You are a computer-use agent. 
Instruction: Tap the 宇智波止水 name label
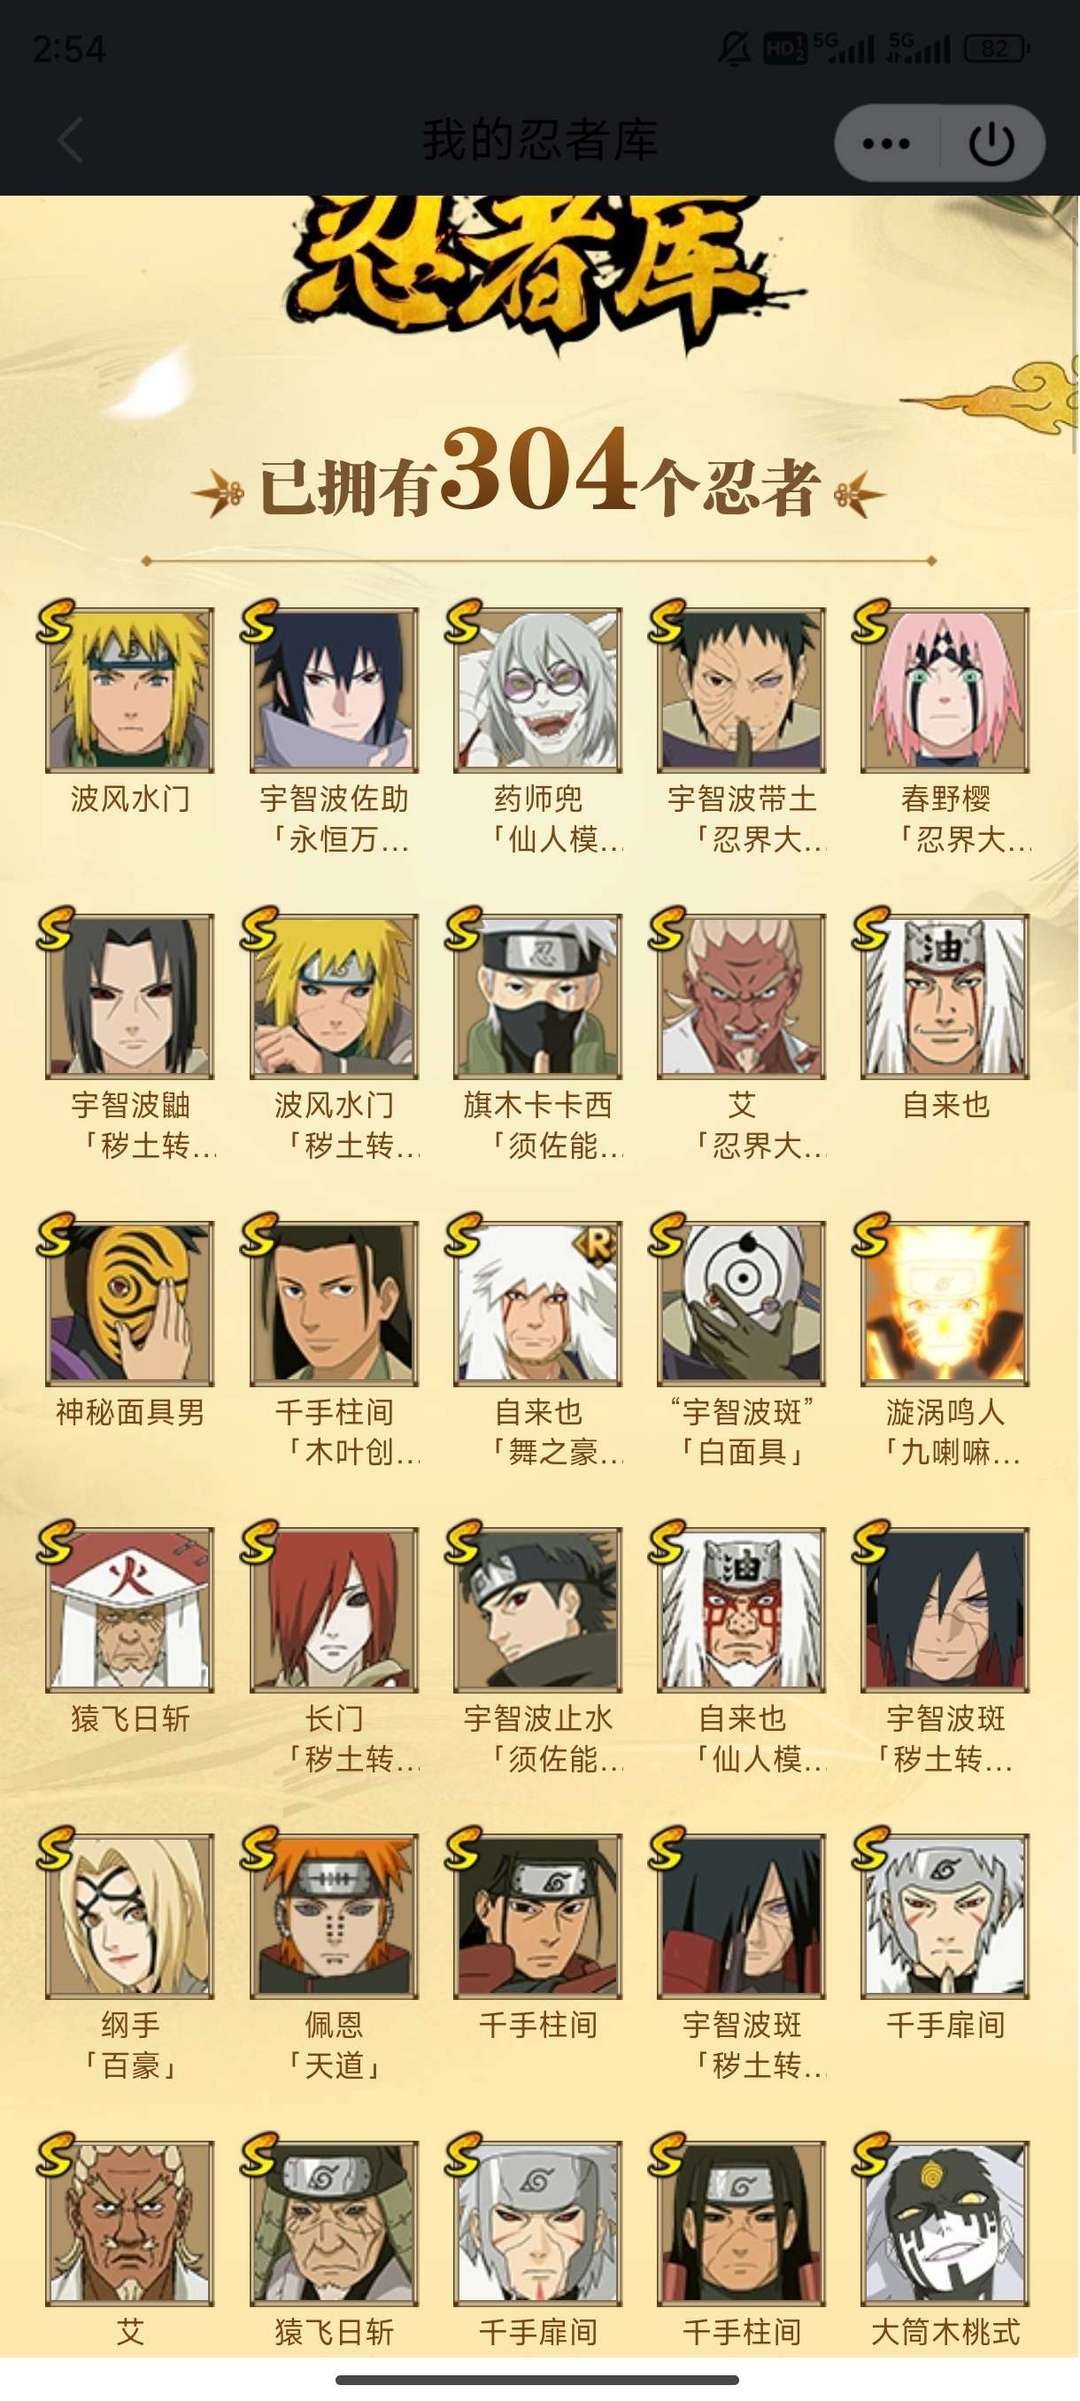(538, 1719)
